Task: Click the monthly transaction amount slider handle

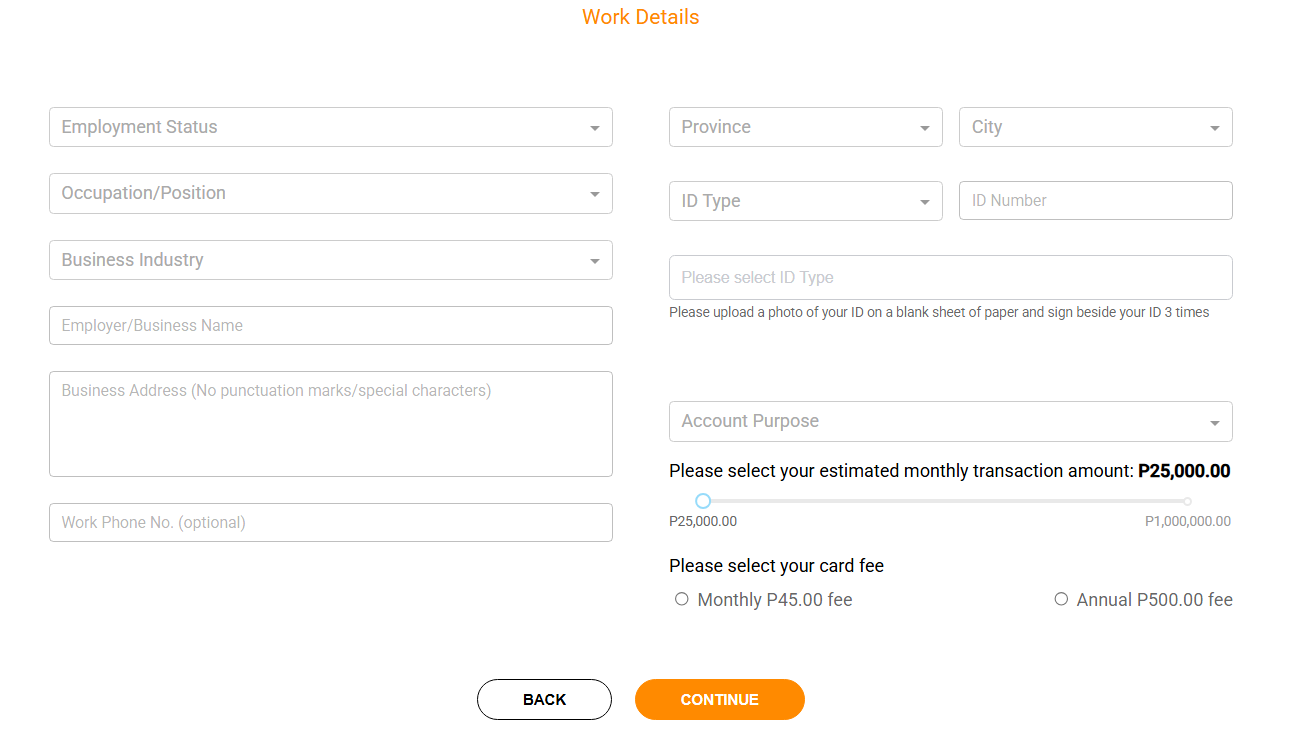Action: (x=703, y=500)
